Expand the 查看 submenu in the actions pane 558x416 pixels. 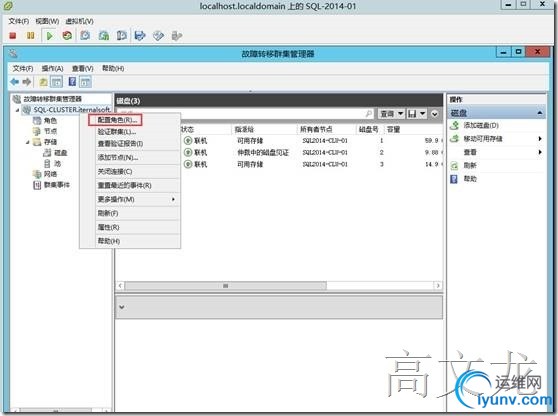coord(540,152)
